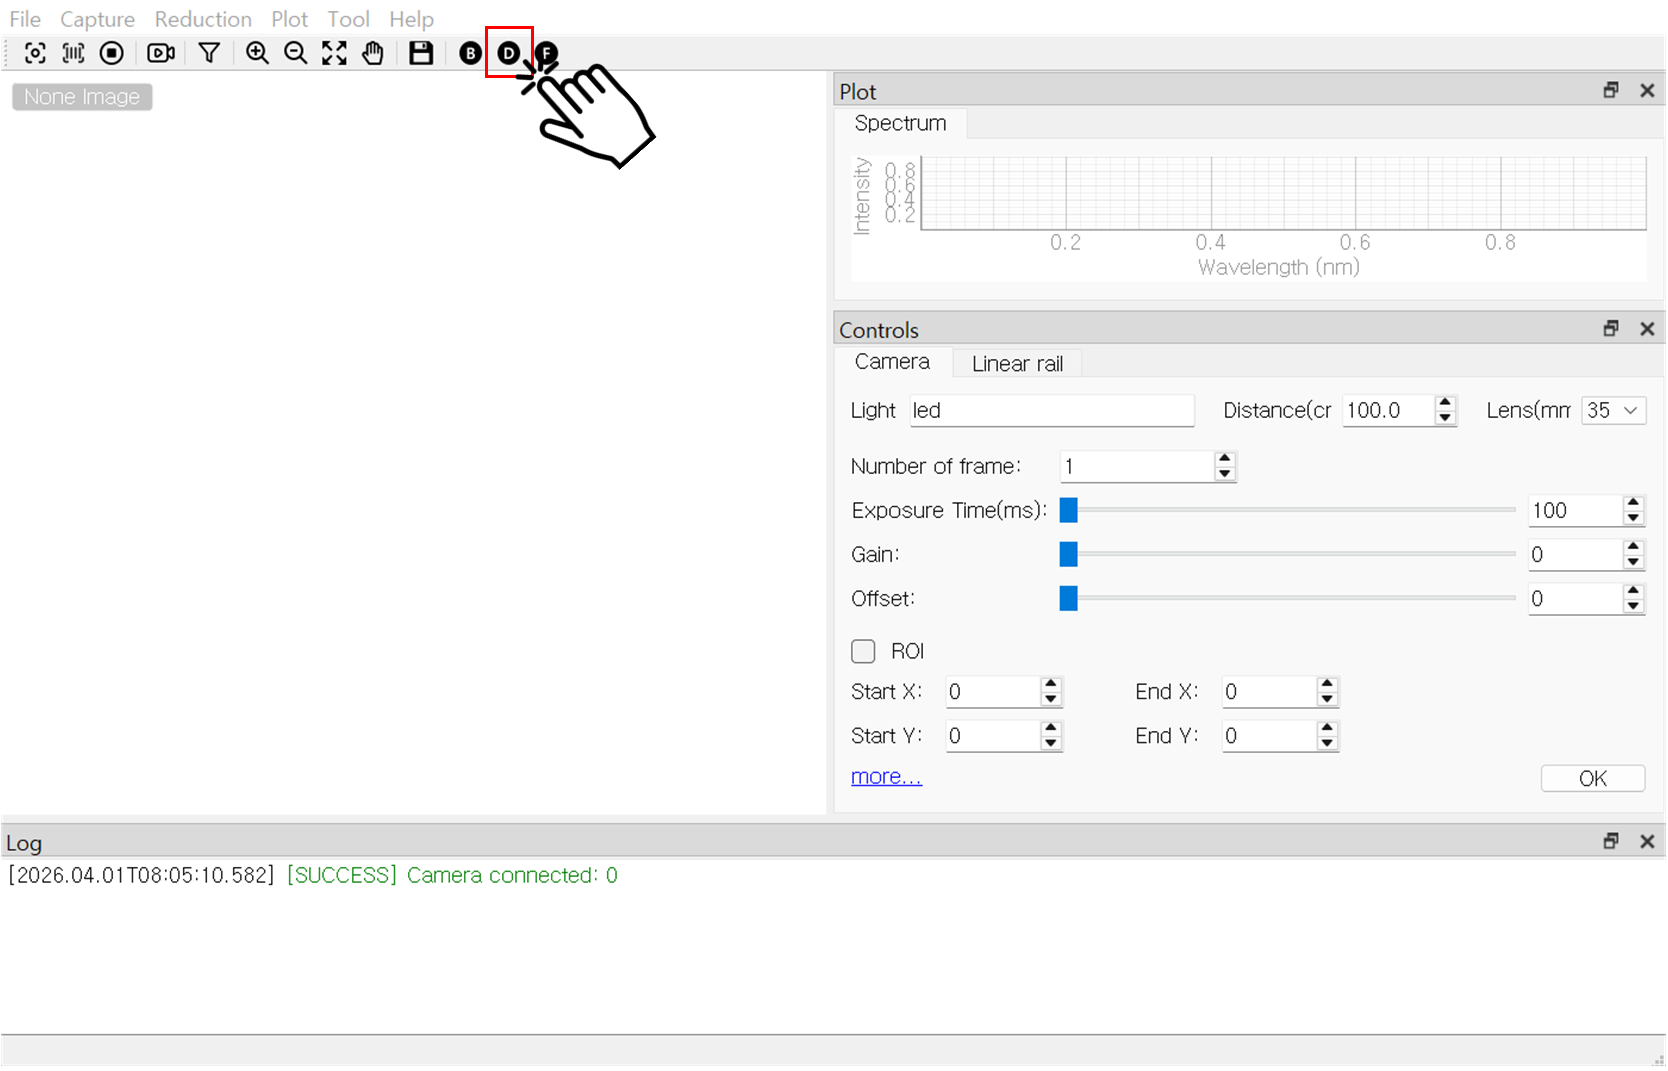Open the Plot menu
The height and width of the screenshot is (1071, 1668).
point(289,19)
